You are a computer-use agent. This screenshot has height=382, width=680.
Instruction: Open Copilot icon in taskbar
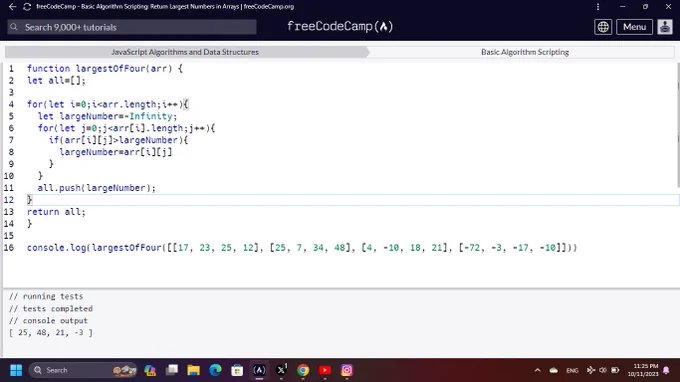click(150, 370)
